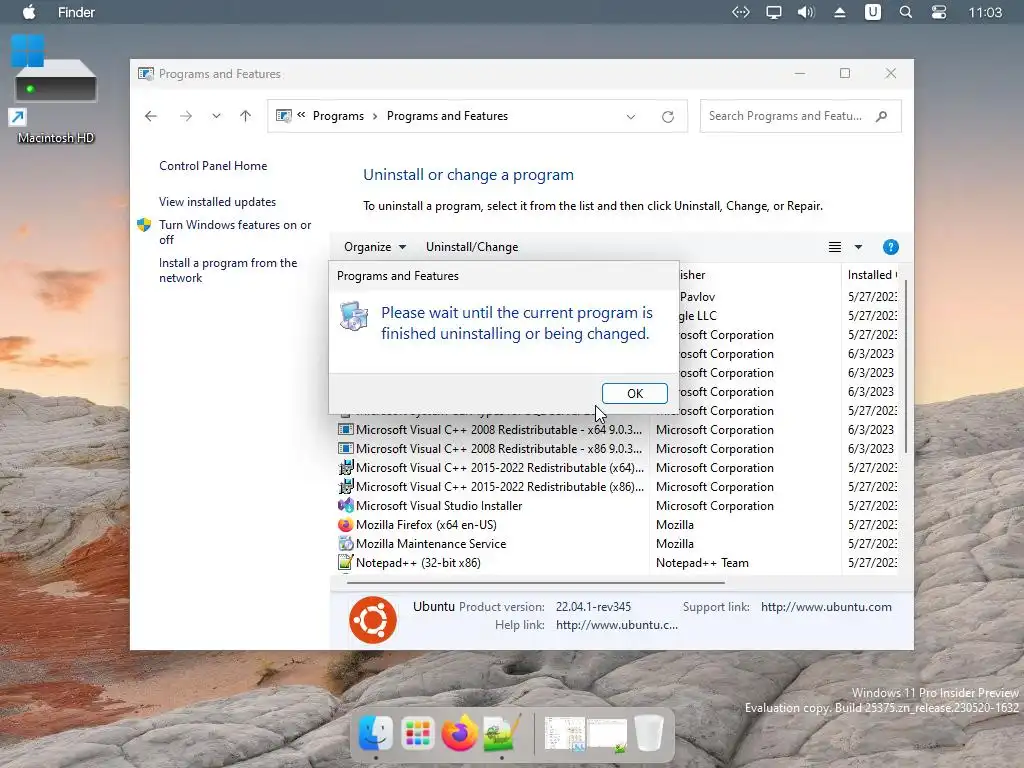
Task: Click the network arrows icon in menu bar
Action: (741, 12)
